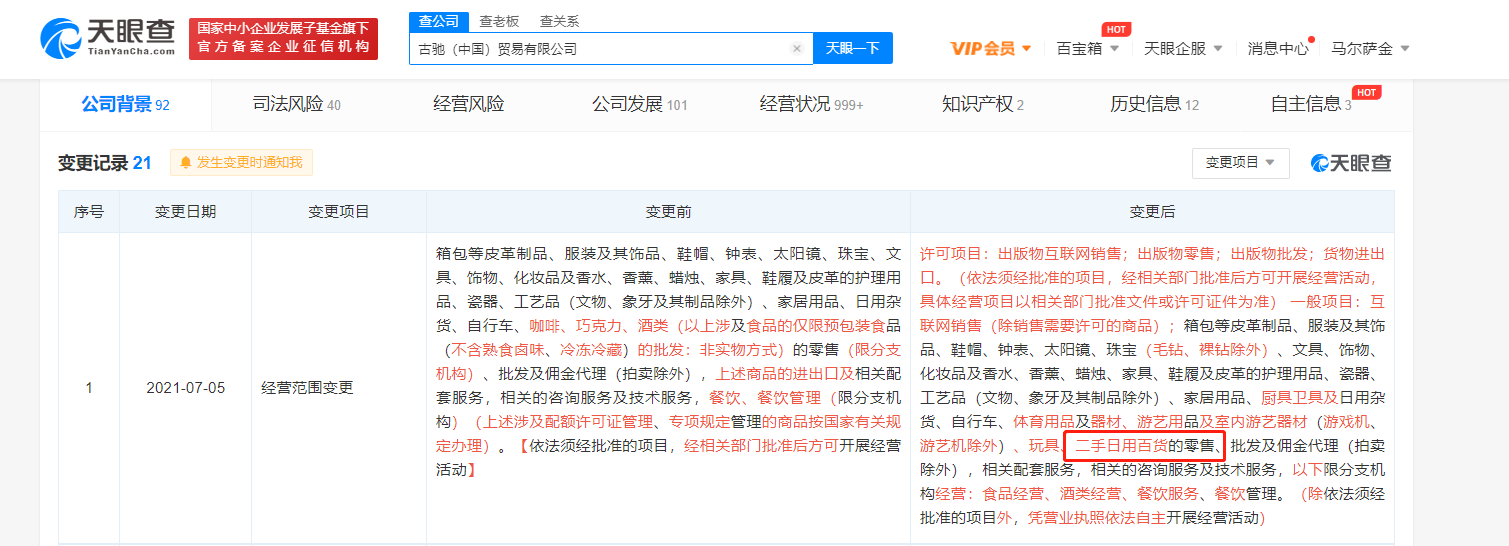Click the 变更项目 column header
Screen dimensions: 1509x546
click(x=338, y=212)
